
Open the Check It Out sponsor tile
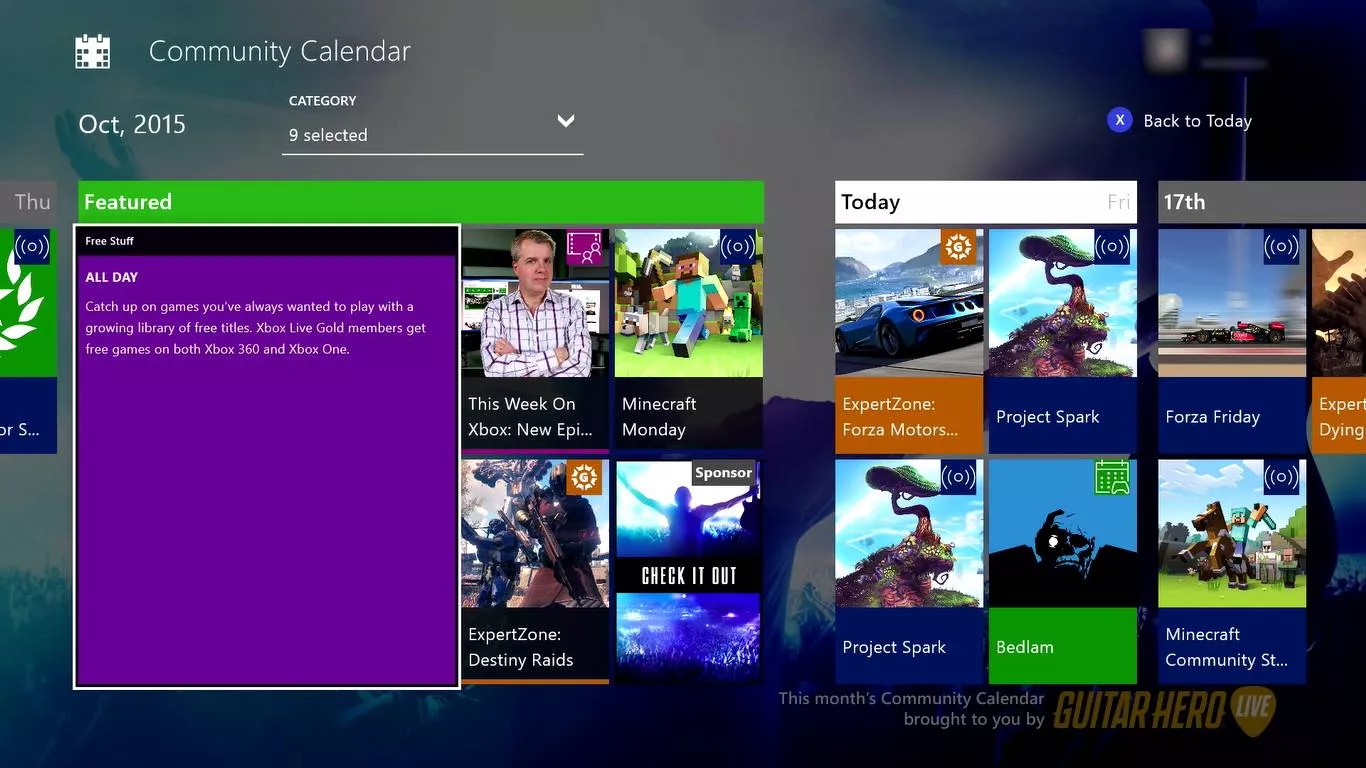coord(689,571)
